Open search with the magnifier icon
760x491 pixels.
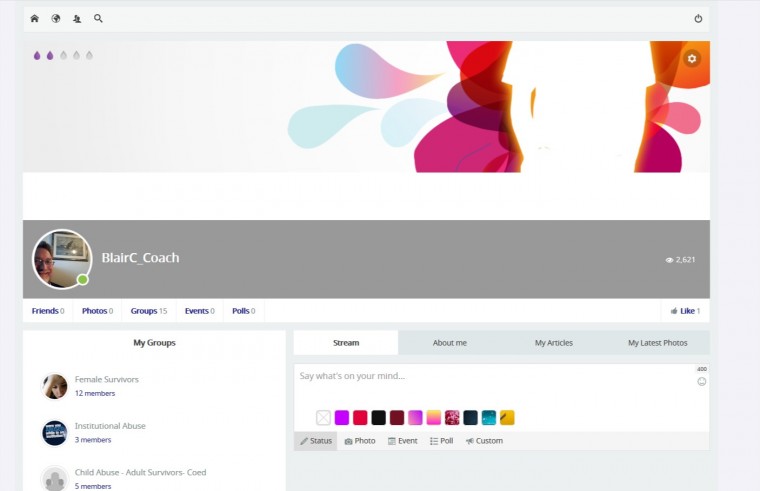pyautogui.click(x=98, y=18)
